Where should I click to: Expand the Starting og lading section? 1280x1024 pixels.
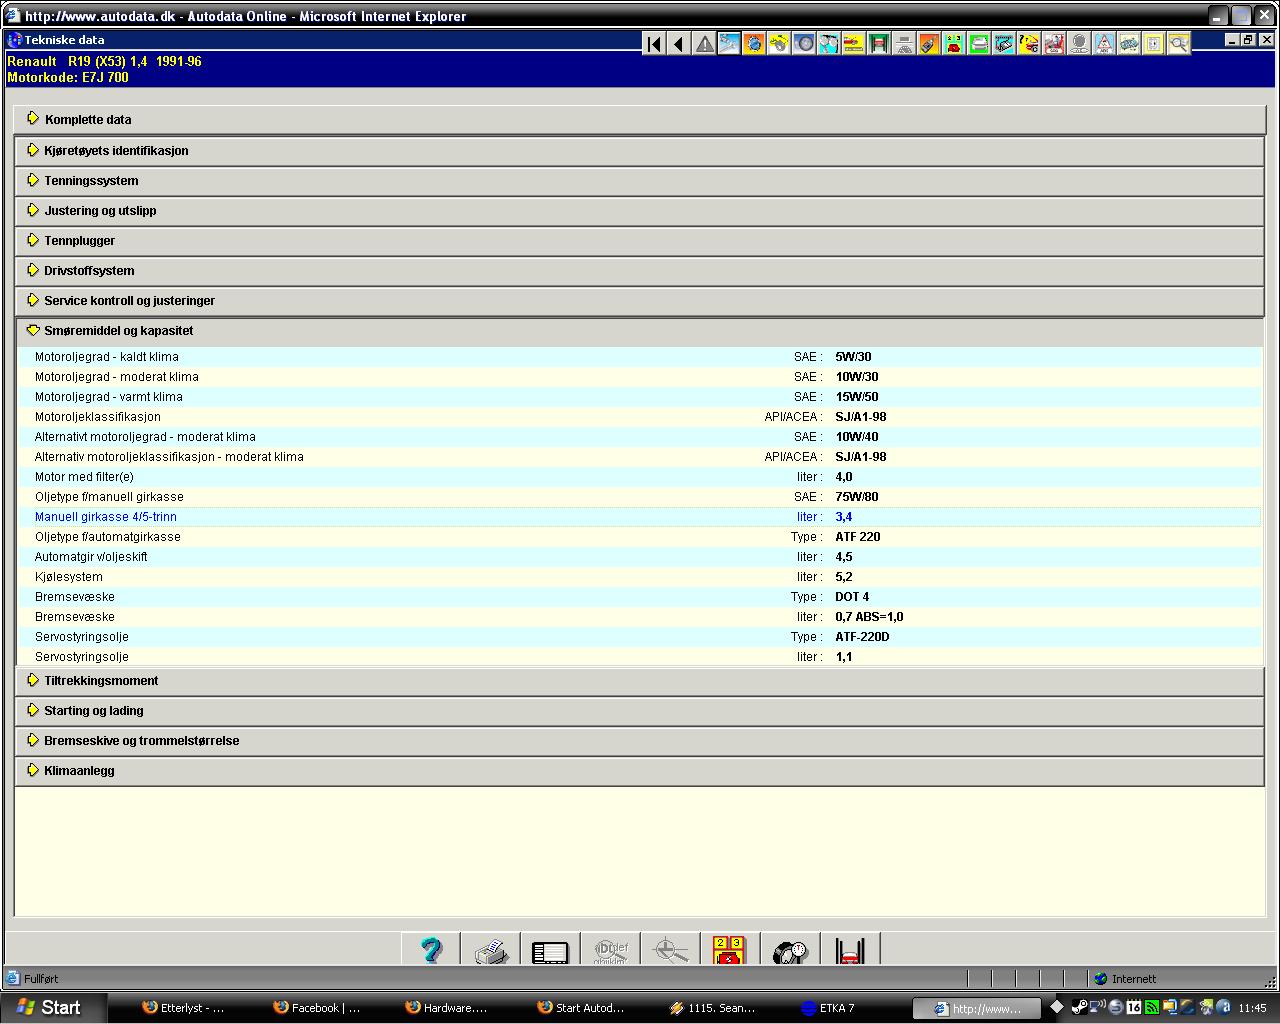pyautogui.click(x=640, y=710)
